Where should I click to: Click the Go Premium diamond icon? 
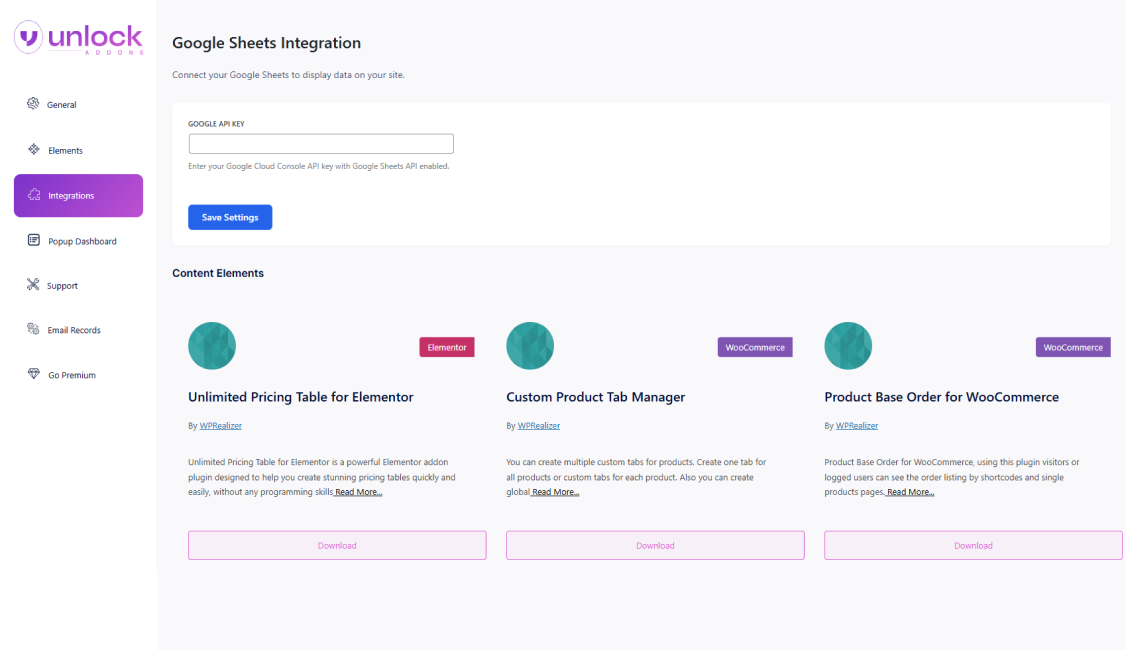(34, 375)
